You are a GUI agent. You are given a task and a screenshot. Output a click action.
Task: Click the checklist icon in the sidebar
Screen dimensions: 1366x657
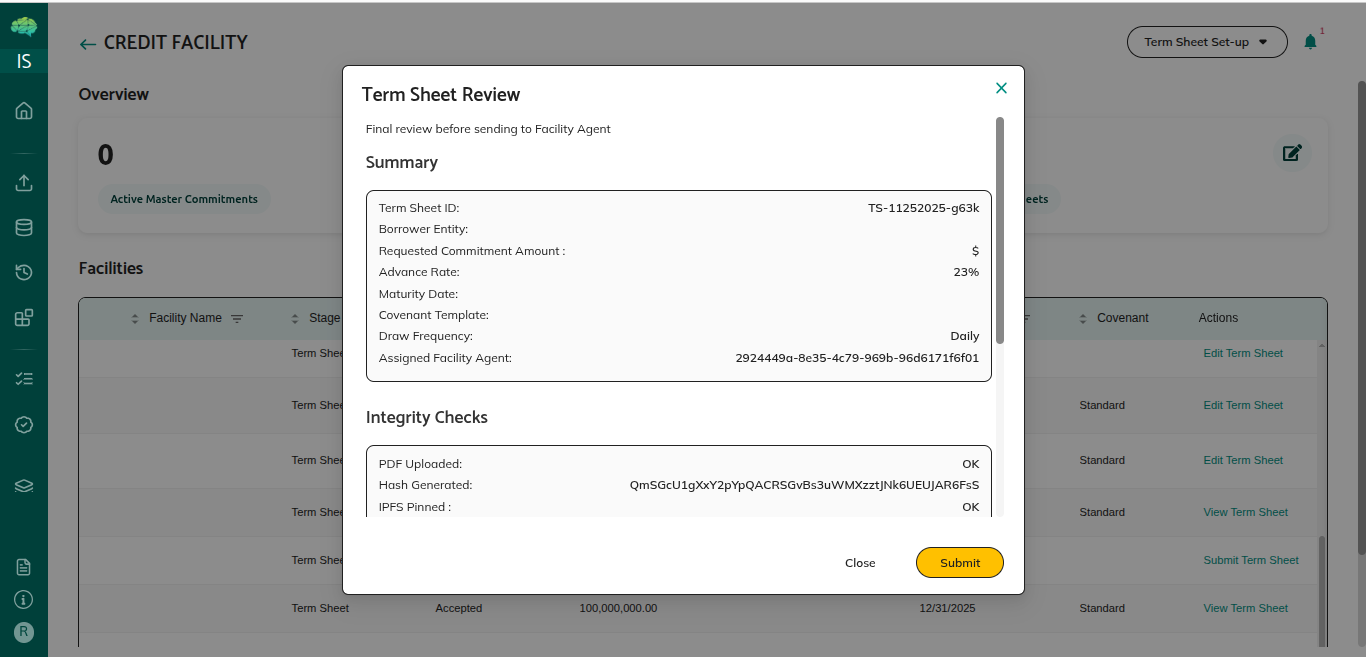24,379
